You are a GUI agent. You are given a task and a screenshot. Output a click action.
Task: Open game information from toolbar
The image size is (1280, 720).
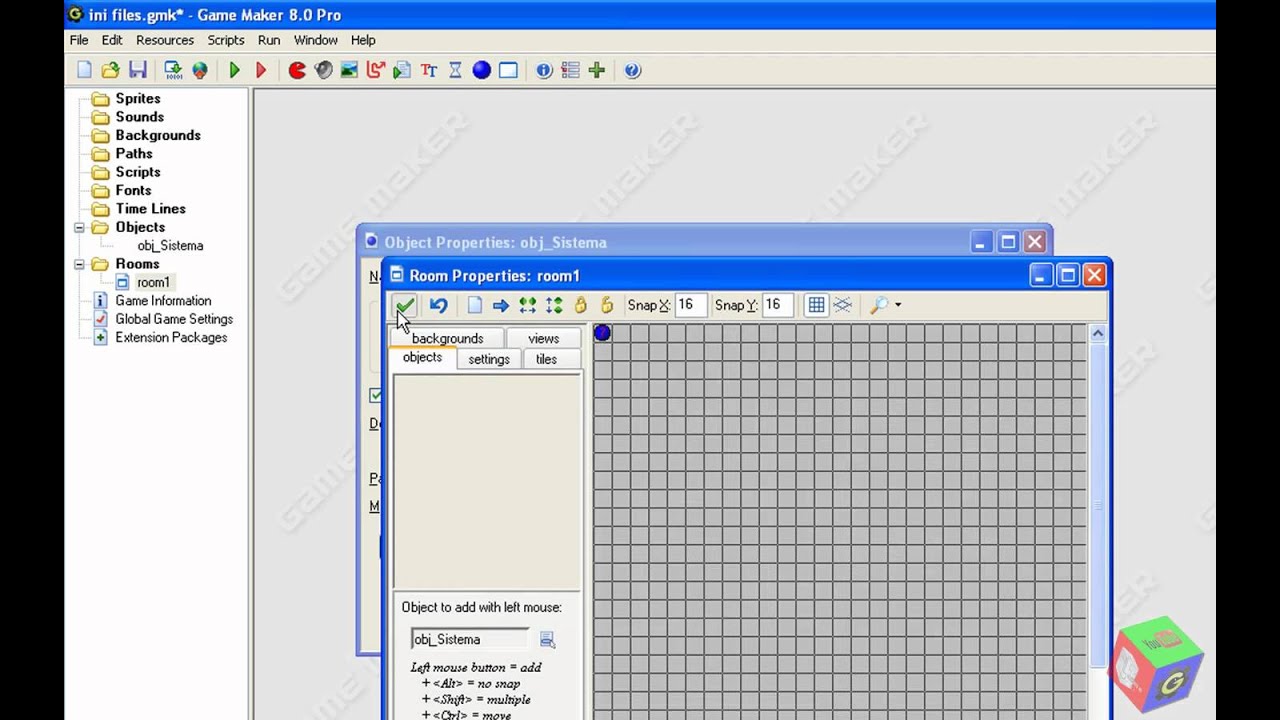coord(544,70)
